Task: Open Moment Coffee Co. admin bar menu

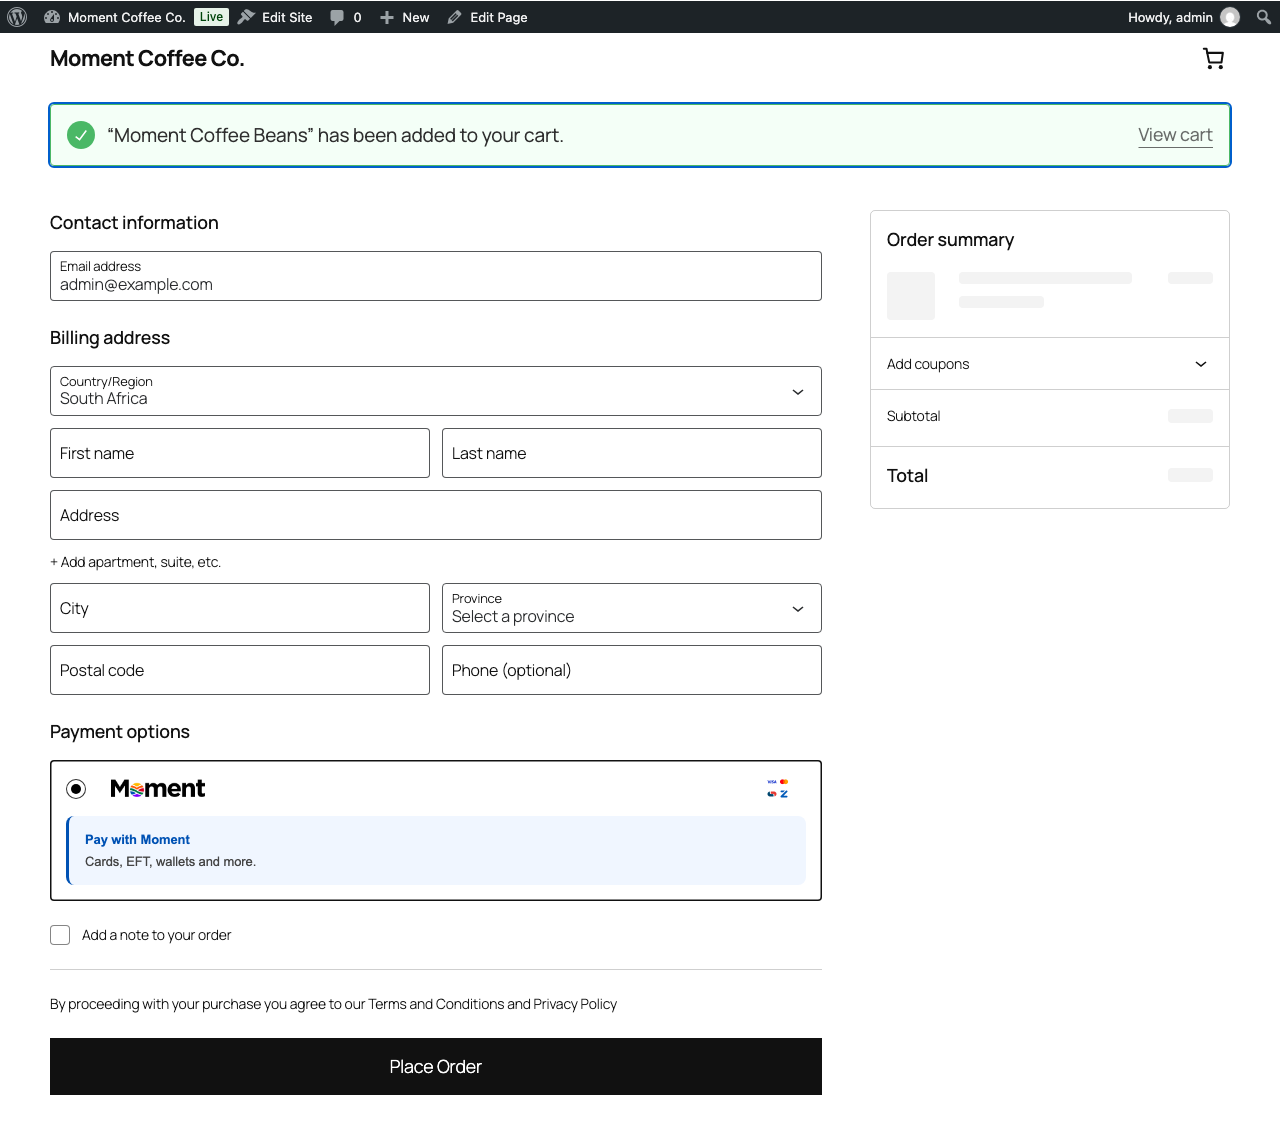Action: click(115, 17)
